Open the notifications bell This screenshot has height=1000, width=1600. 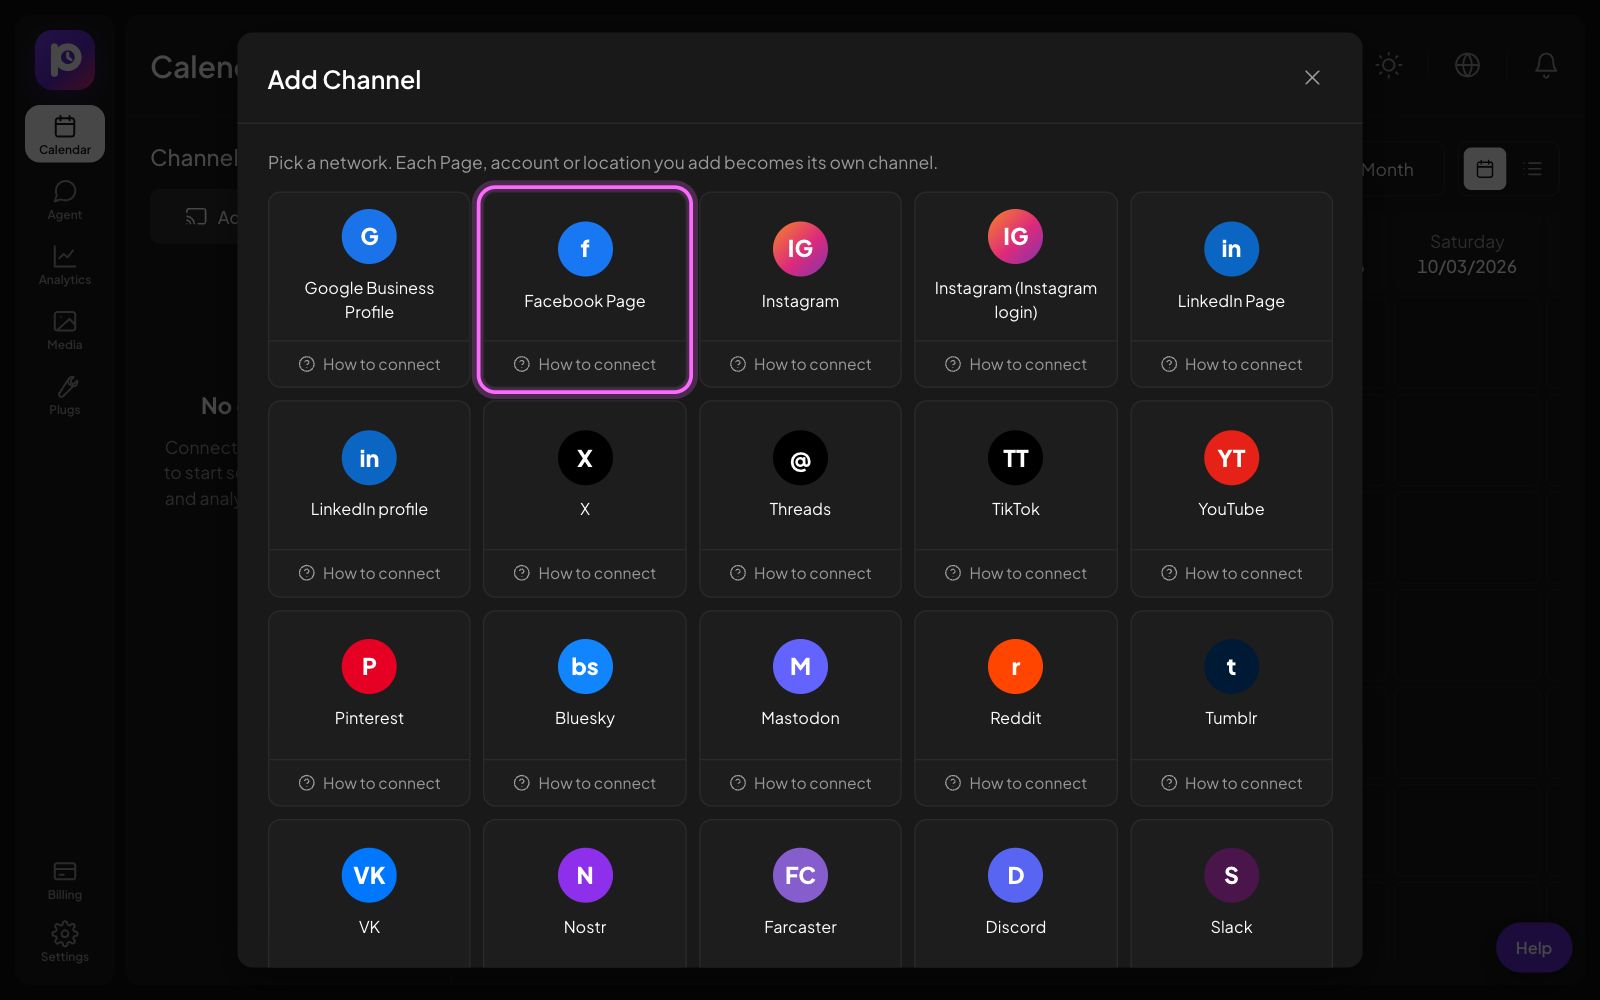click(1546, 65)
